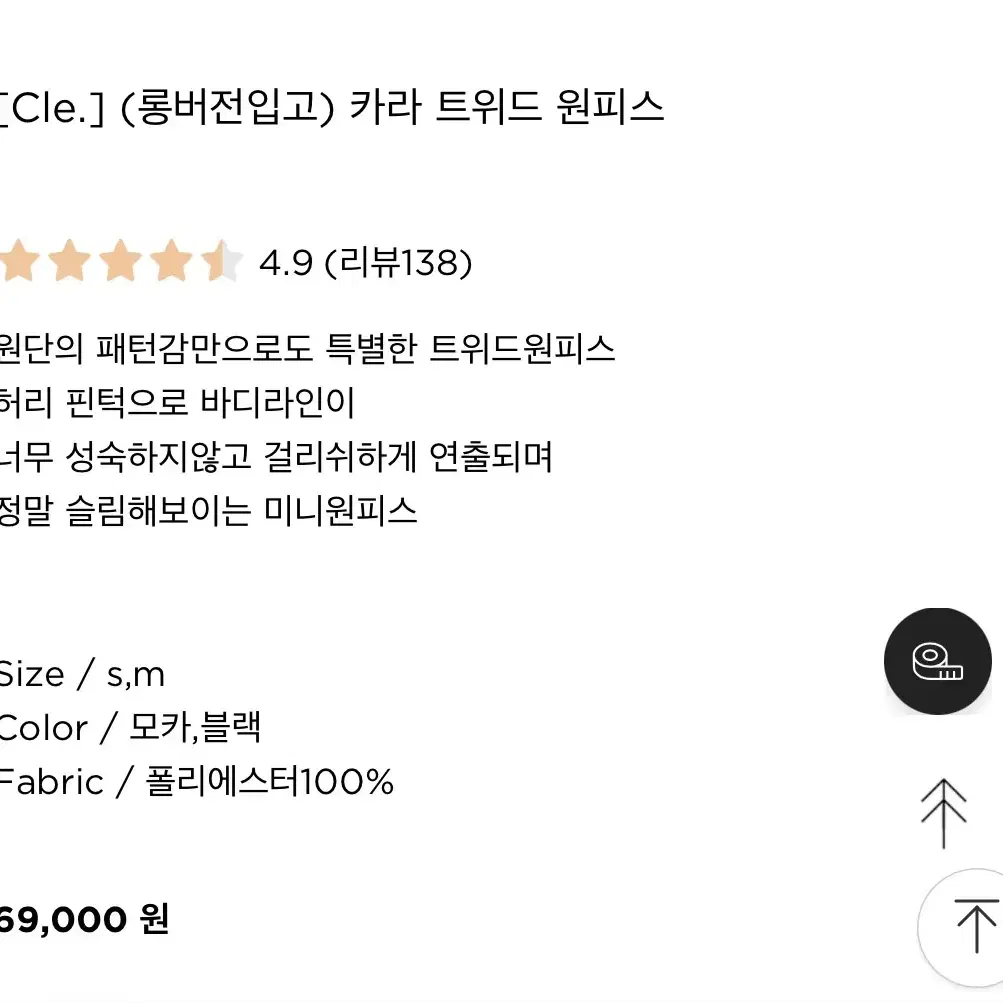Select the second rating star
The width and height of the screenshot is (1003, 1003).
pos(70,261)
